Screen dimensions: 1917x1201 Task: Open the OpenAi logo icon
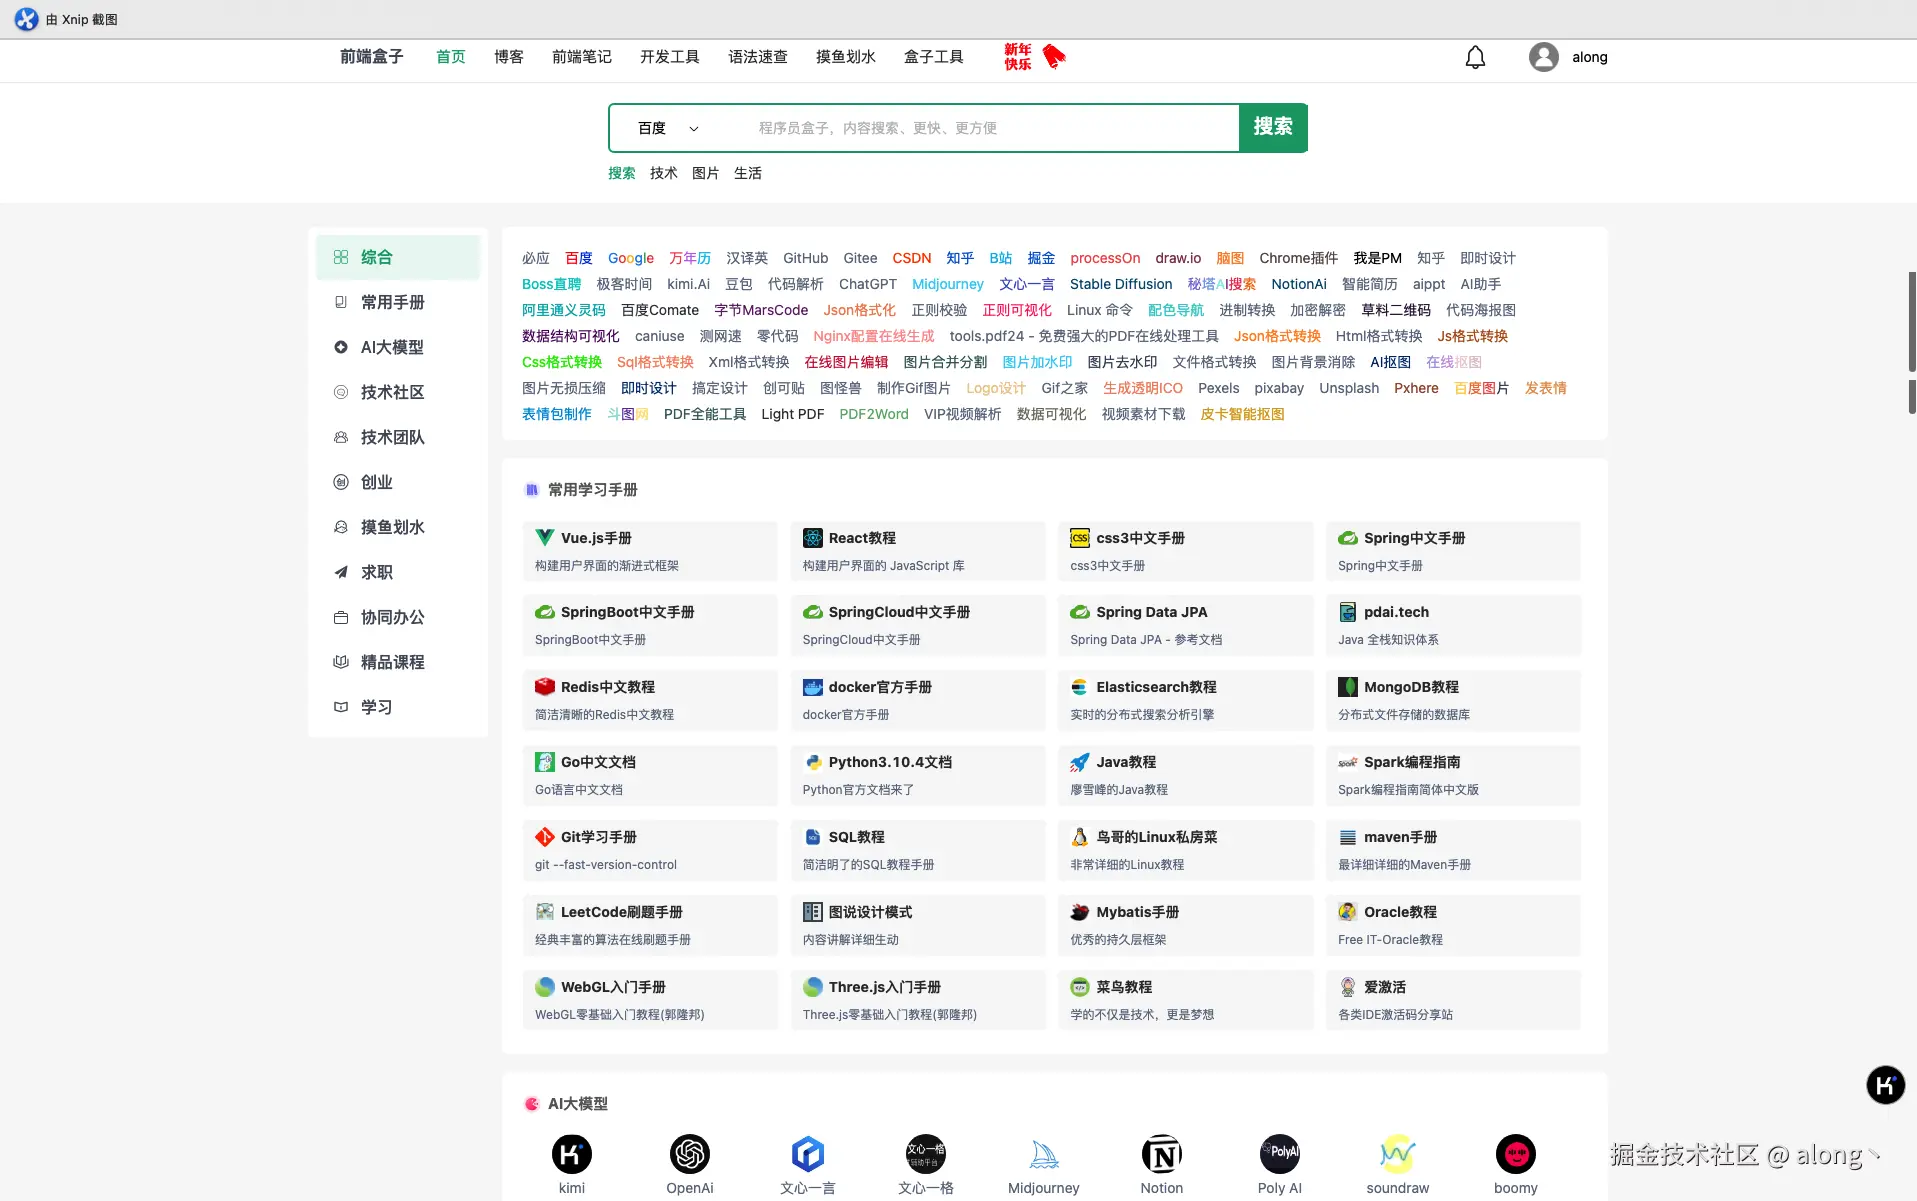[690, 1154]
